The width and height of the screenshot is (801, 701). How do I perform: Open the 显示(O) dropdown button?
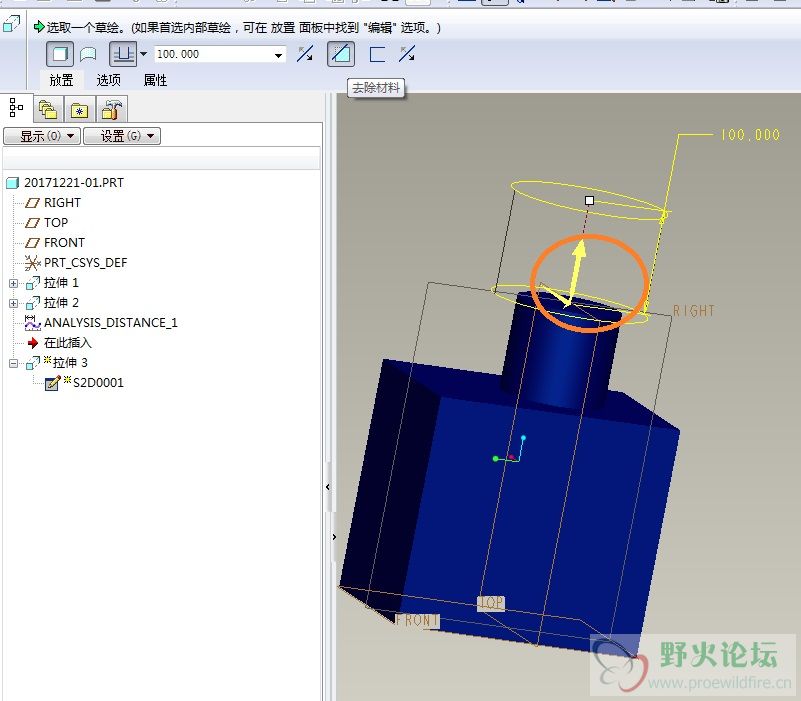point(42,136)
